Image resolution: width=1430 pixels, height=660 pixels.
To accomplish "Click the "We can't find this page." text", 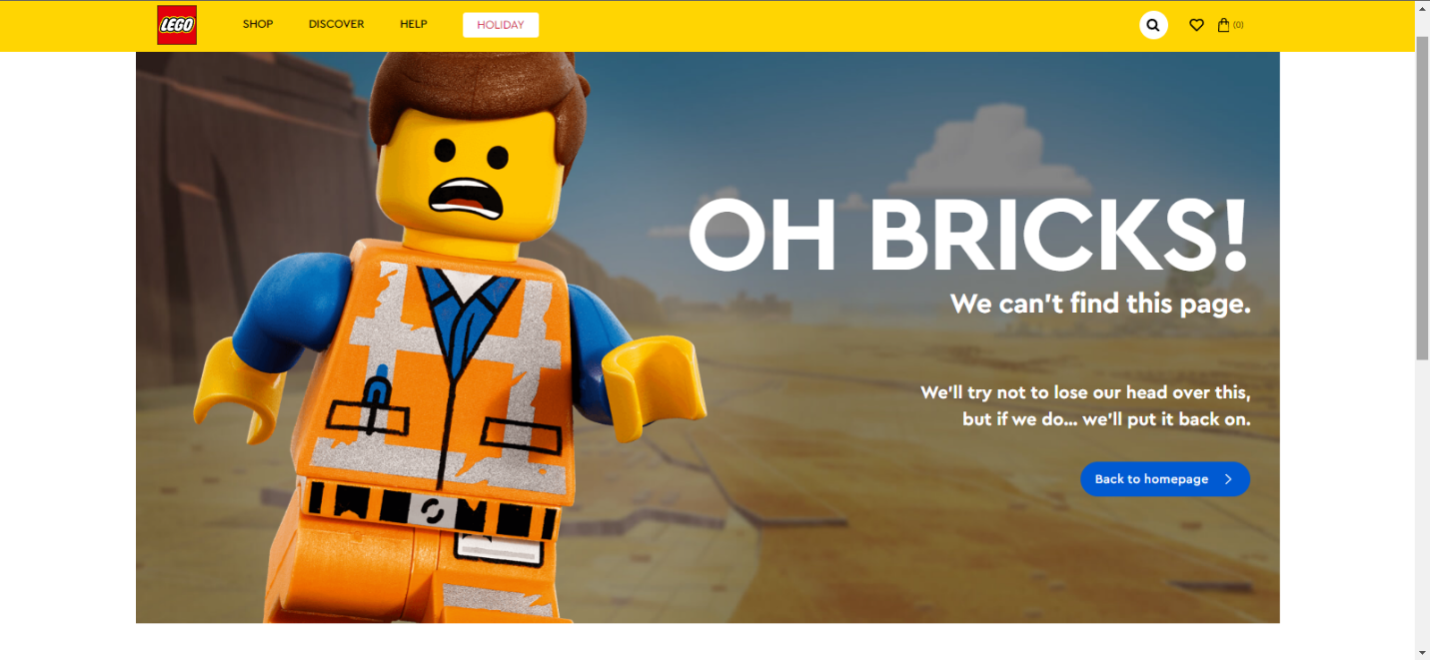I will click(x=1100, y=303).
